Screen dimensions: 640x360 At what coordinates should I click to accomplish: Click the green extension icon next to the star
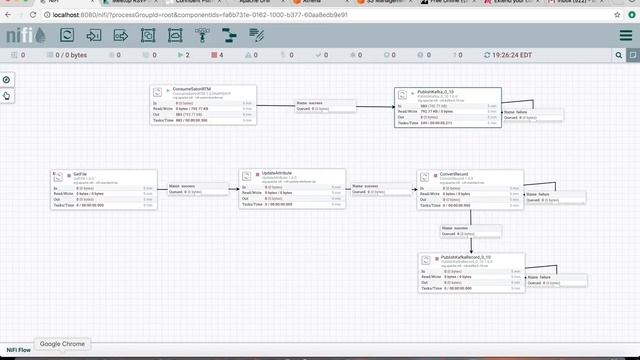(632, 15)
